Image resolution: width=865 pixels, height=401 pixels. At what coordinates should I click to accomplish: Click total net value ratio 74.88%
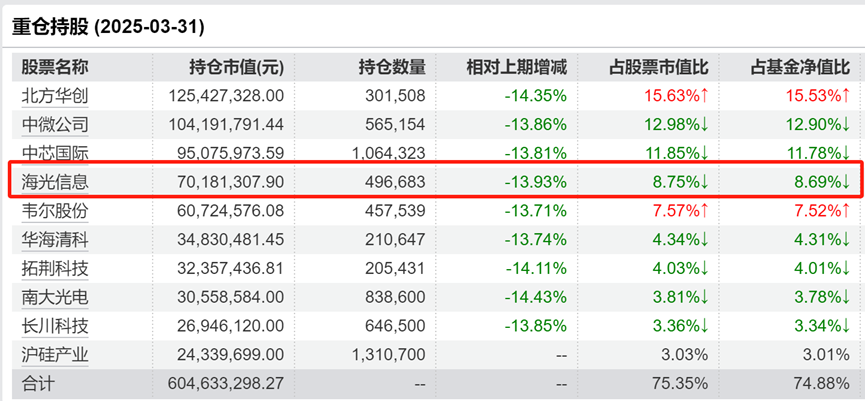pyautogui.click(x=821, y=383)
